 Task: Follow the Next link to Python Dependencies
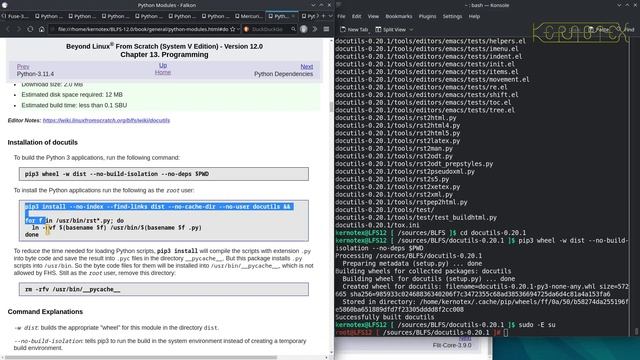[307, 67]
